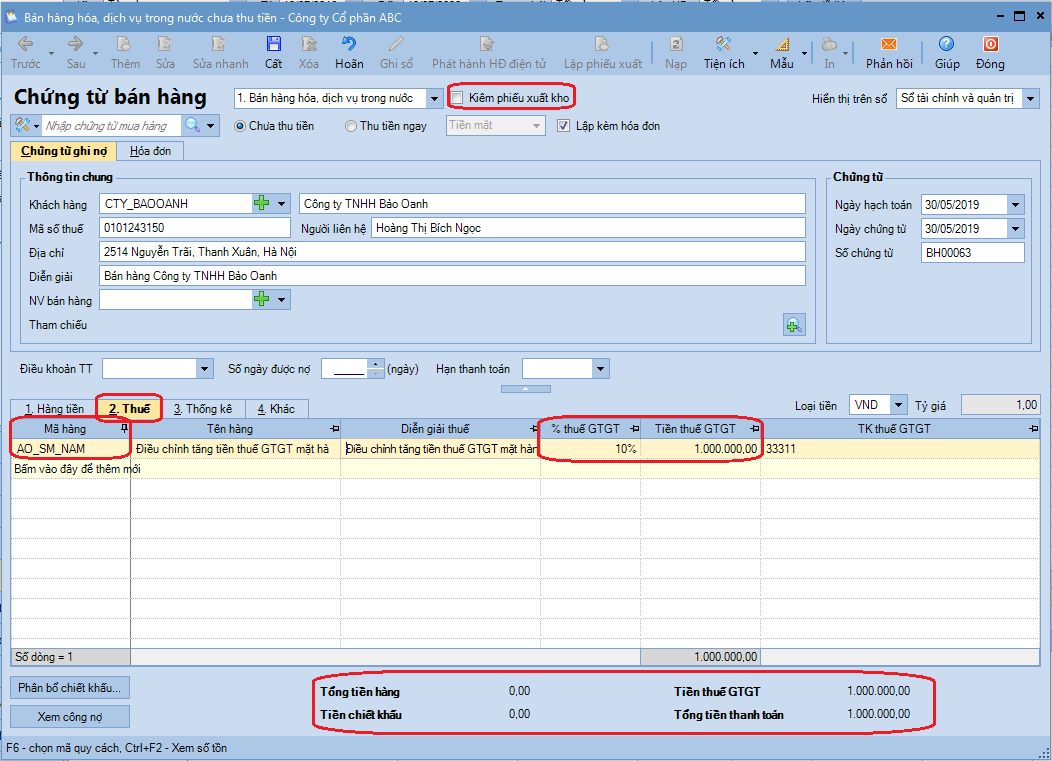Viewport: 1052px width, 761px height.
Task: Click the Phân bổ chiết khấu button
Action: [70, 688]
